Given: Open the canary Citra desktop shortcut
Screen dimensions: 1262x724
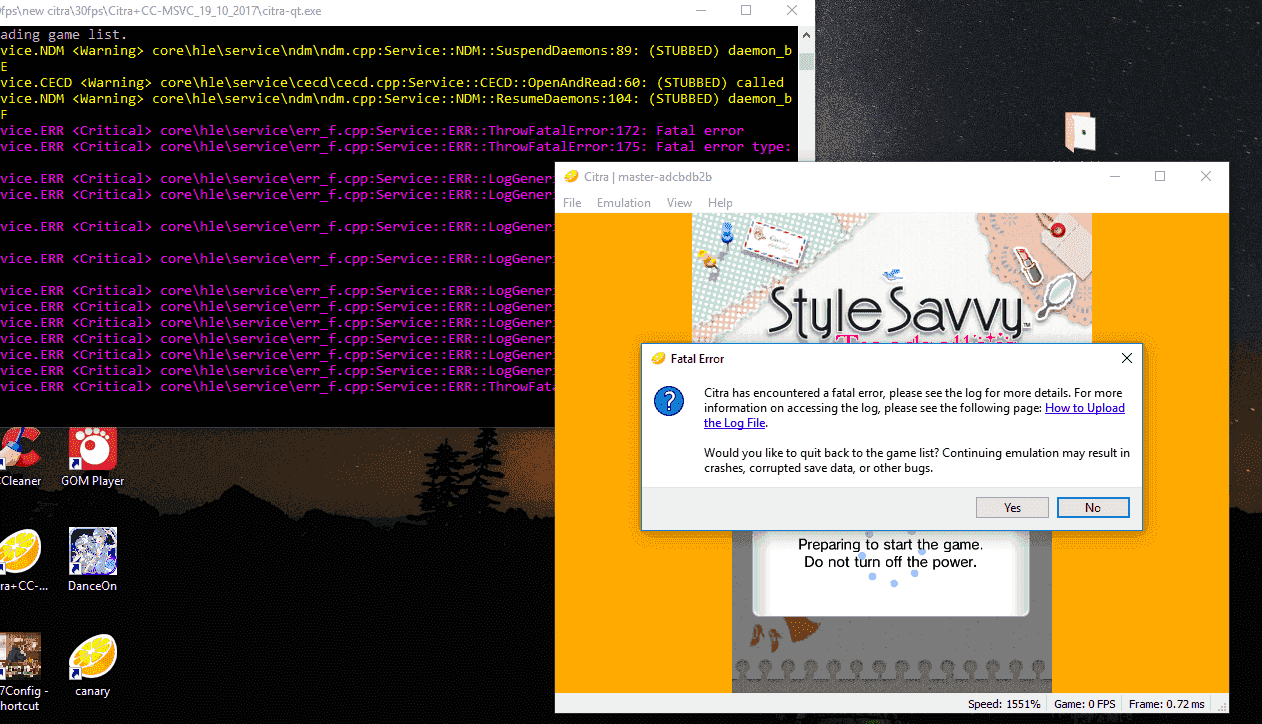Looking at the screenshot, I should [92, 665].
